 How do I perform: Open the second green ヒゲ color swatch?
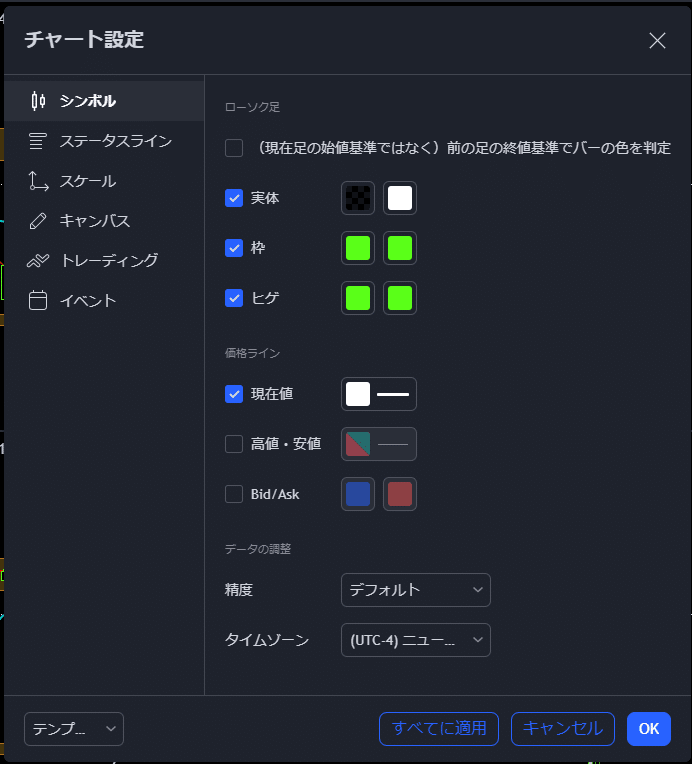click(x=400, y=298)
